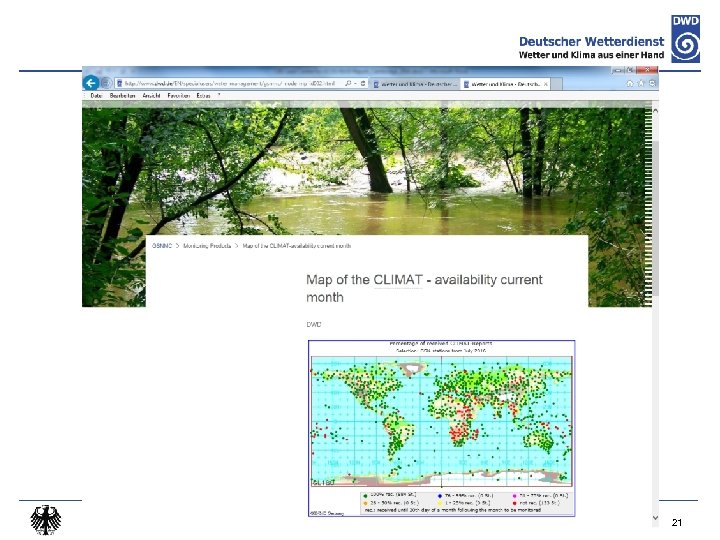The width and height of the screenshot is (720, 540).
Task: Click the browser back arrow button
Action: 91,83
